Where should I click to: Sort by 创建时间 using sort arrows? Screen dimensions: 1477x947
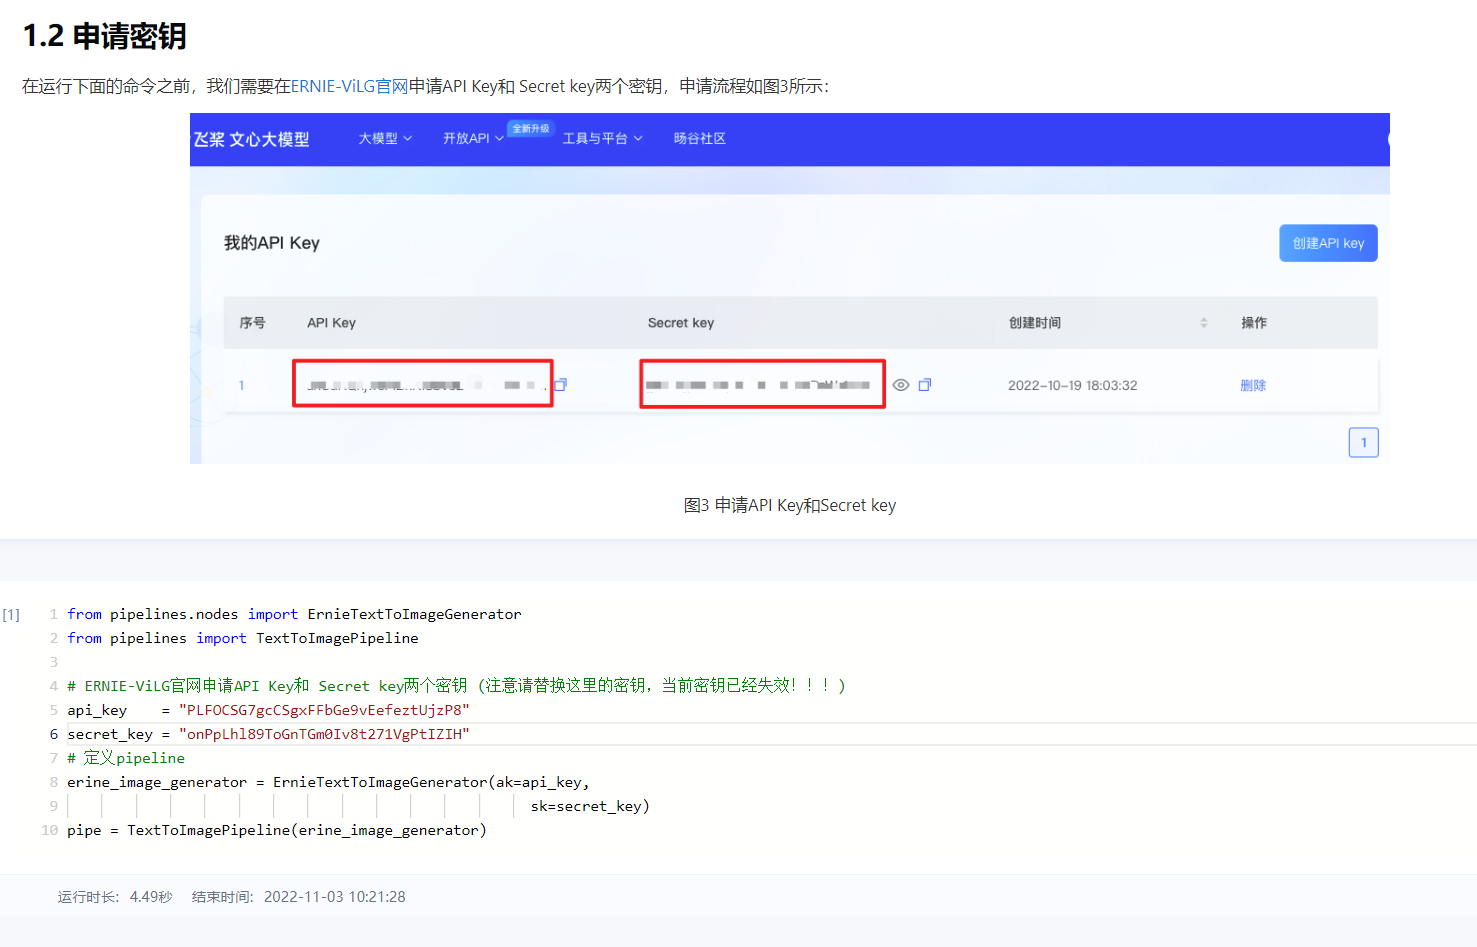(x=1204, y=323)
